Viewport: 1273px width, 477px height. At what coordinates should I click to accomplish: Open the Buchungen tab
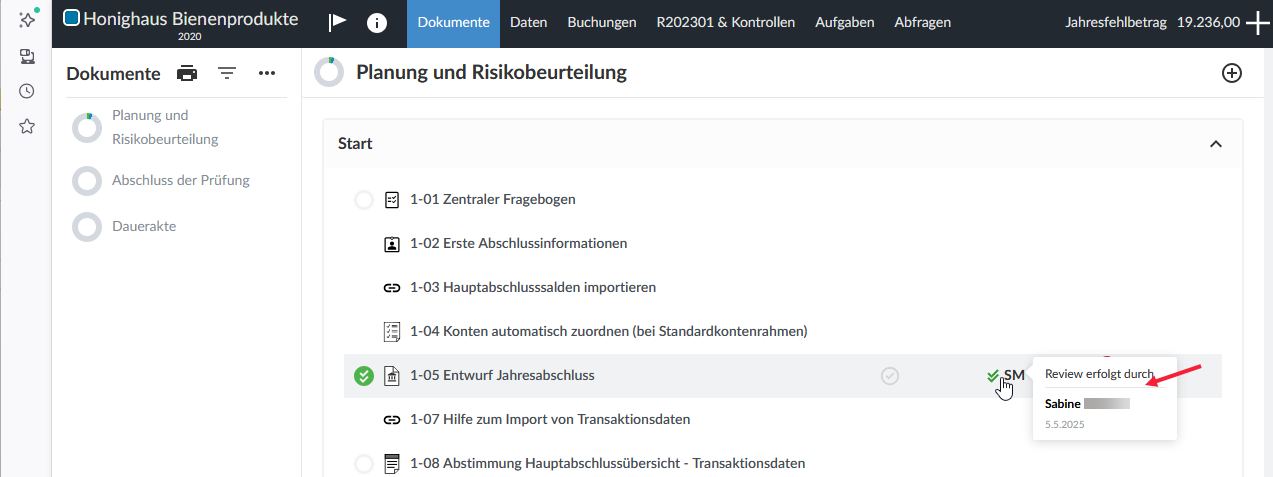point(602,23)
